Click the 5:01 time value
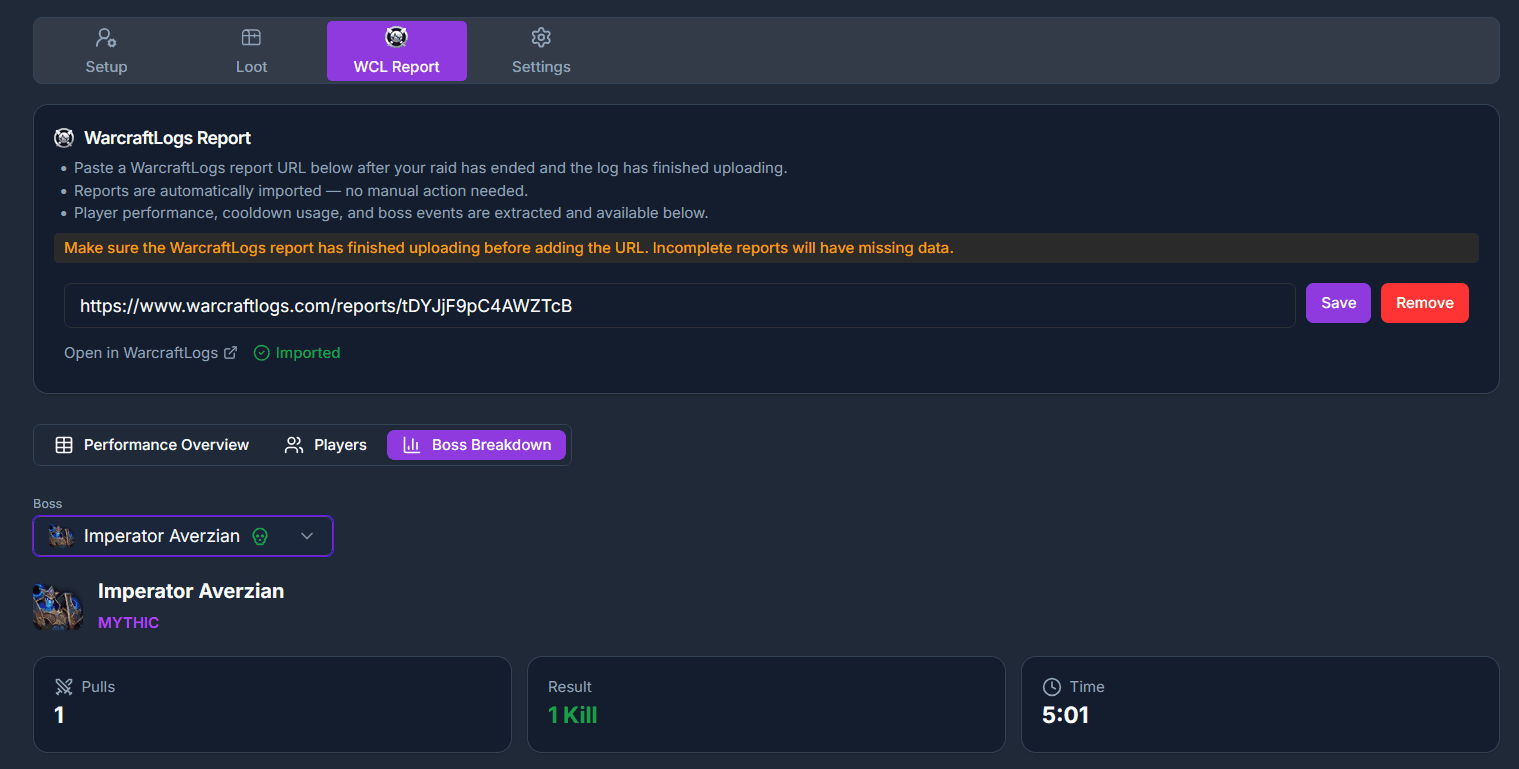The height and width of the screenshot is (769, 1519). 1065,715
